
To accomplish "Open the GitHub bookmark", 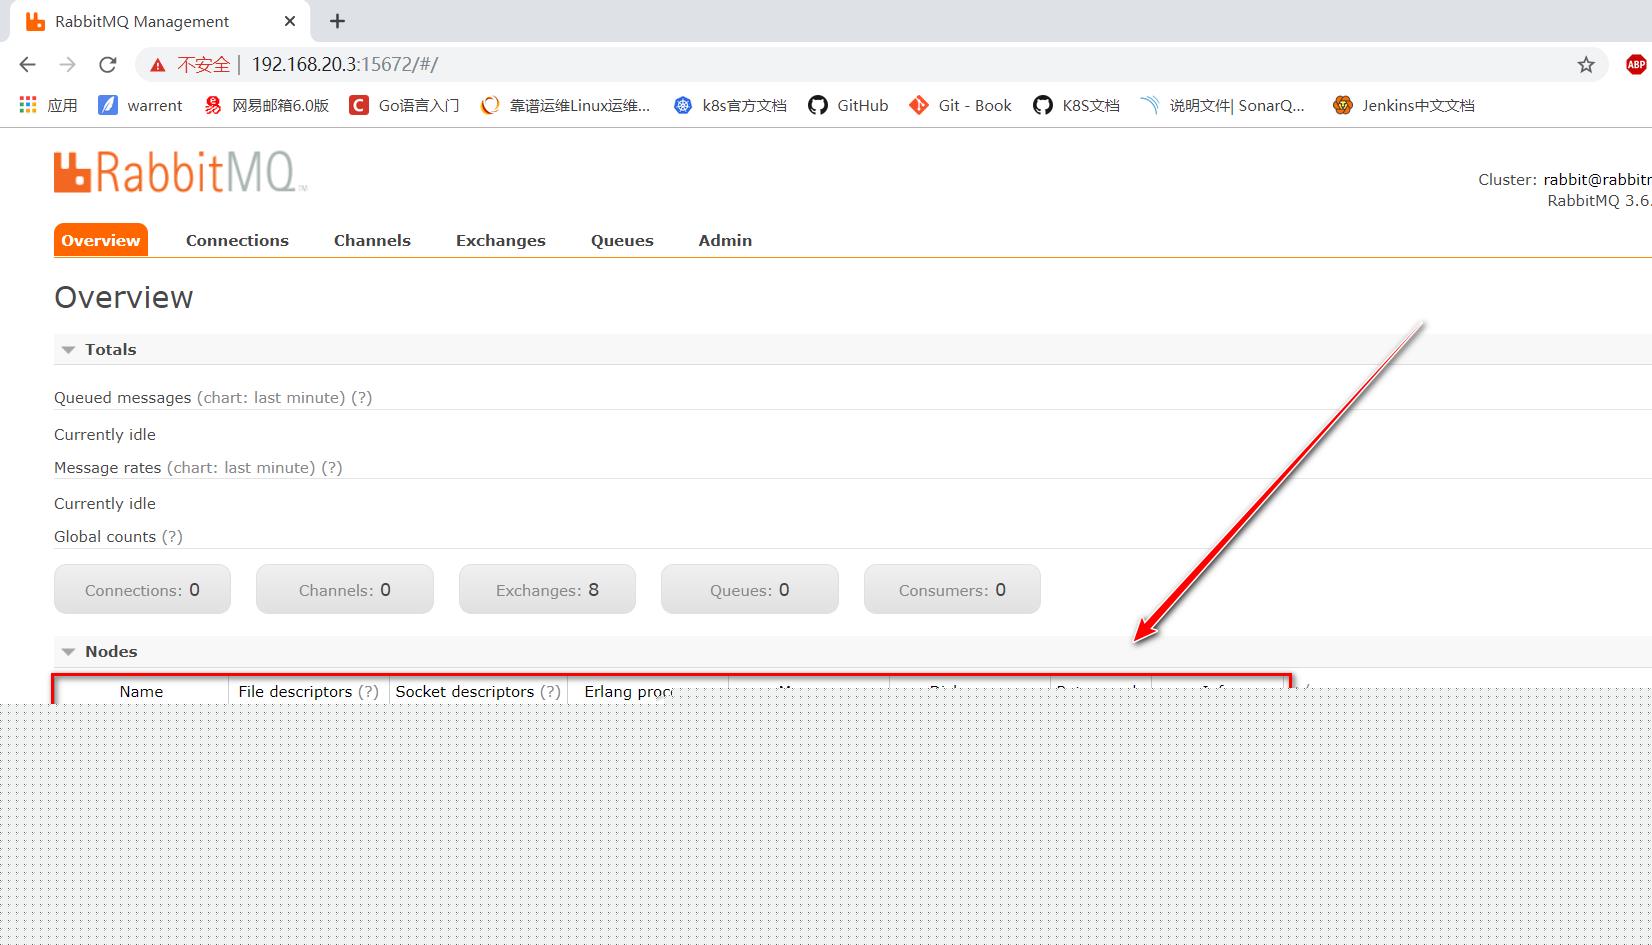I will pos(848,105).
